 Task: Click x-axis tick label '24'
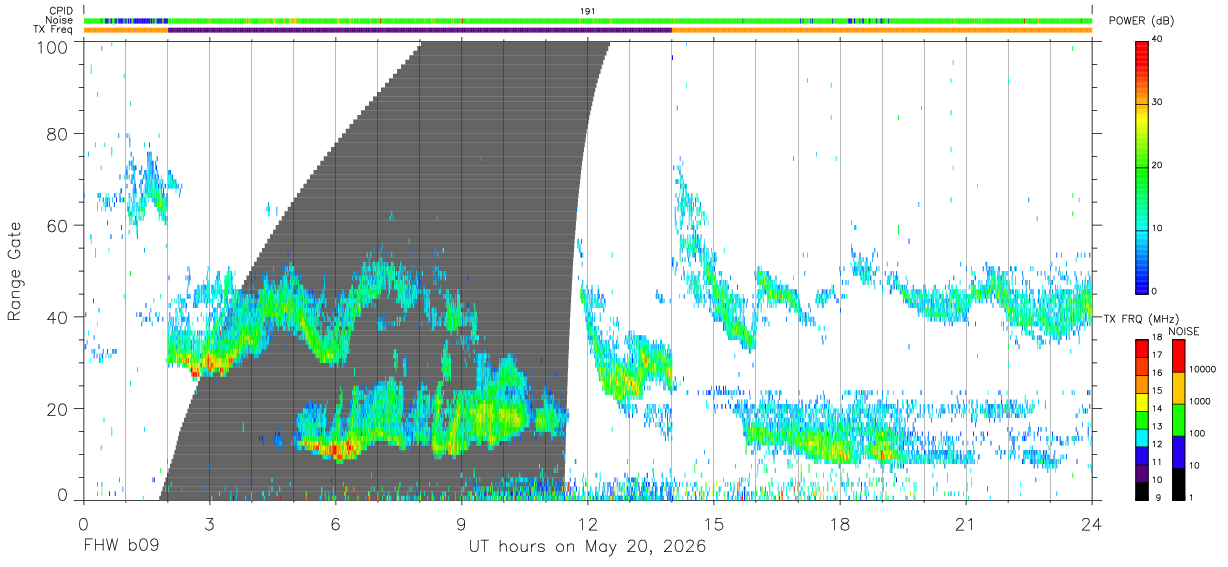pyautogui.click(x=1092, y=524)
